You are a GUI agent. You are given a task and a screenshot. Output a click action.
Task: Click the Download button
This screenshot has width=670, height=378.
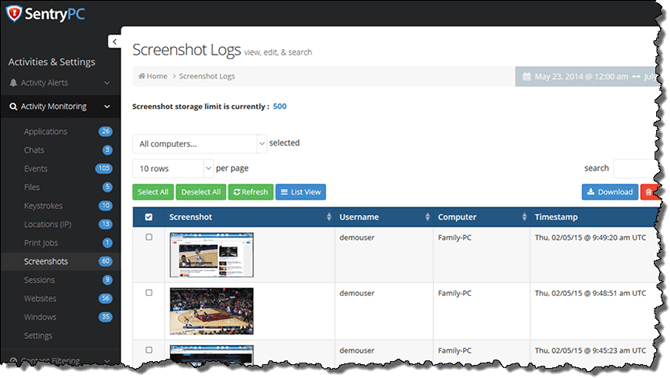[610, 192]
